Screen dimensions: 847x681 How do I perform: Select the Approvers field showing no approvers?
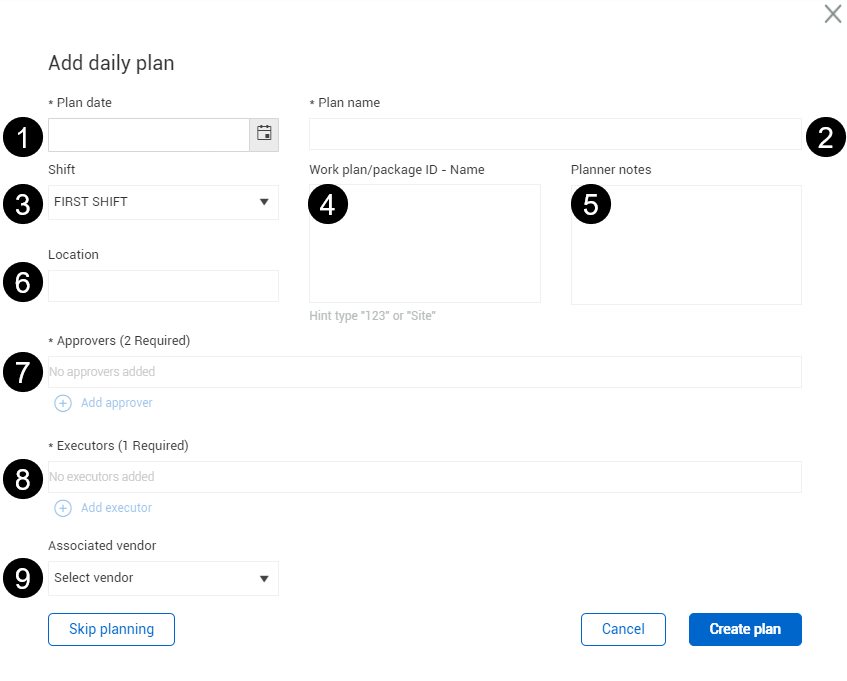(x=425, y=372)
